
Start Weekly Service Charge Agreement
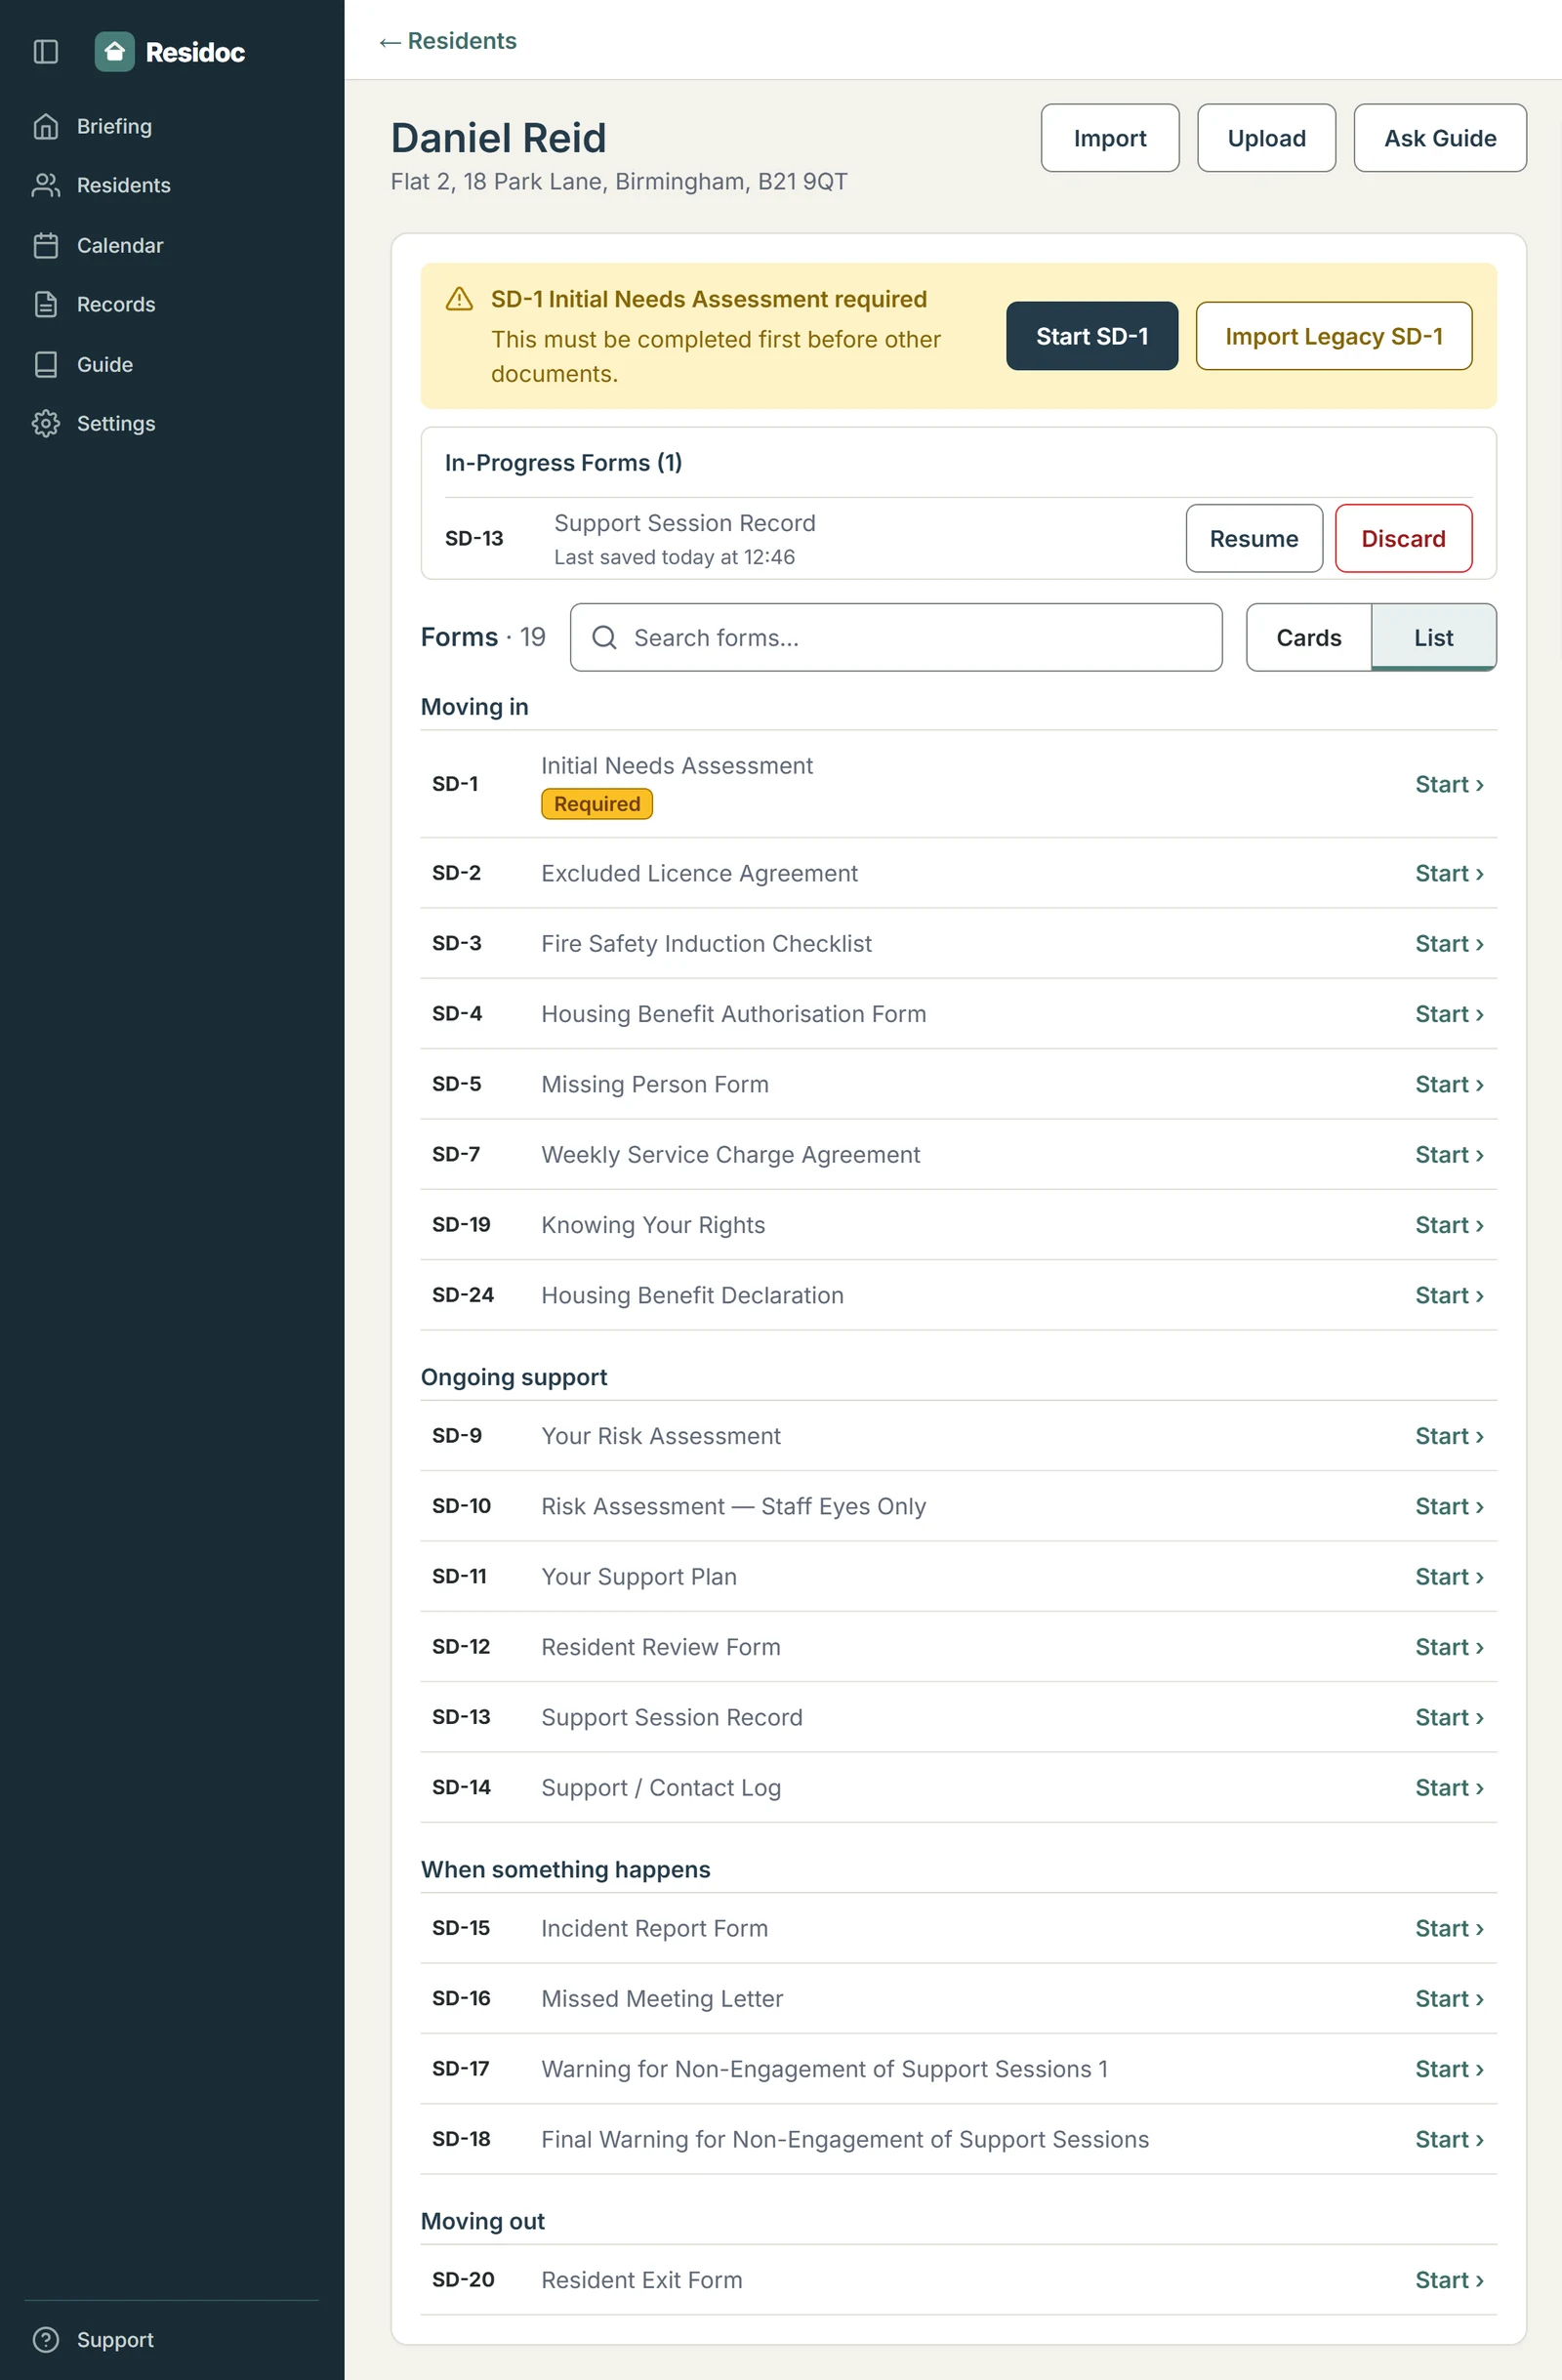[x=1448, y=1154]
